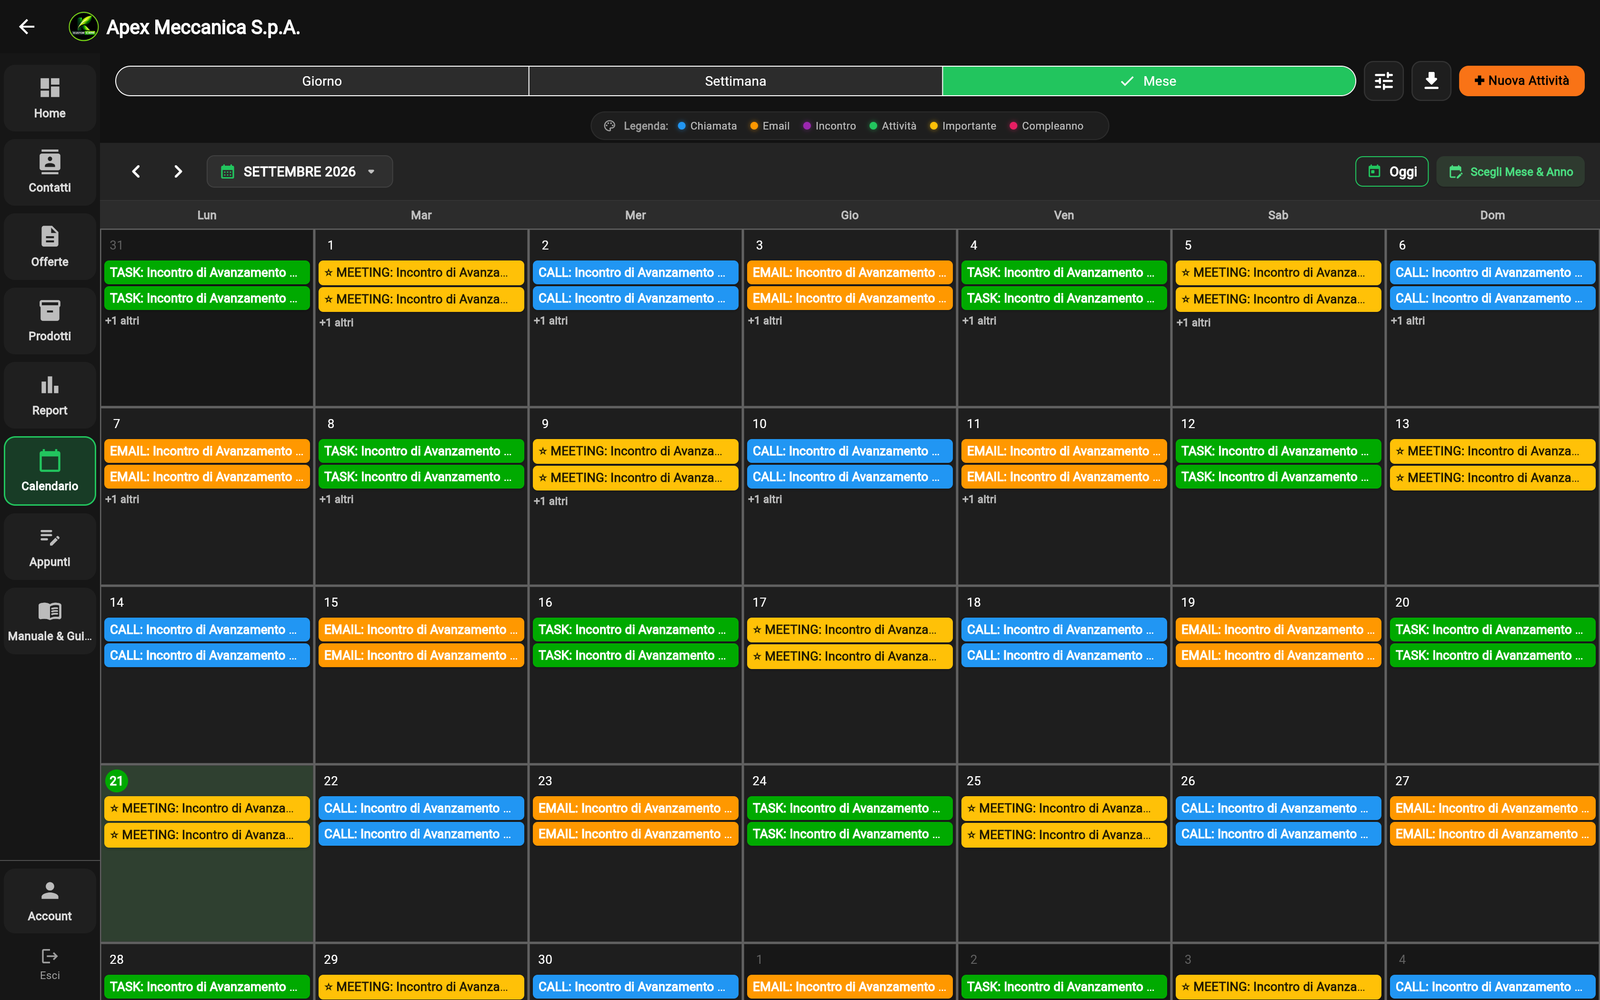Open second CALL event on September 22
1600x1000 pixels.
click(421, 834)
